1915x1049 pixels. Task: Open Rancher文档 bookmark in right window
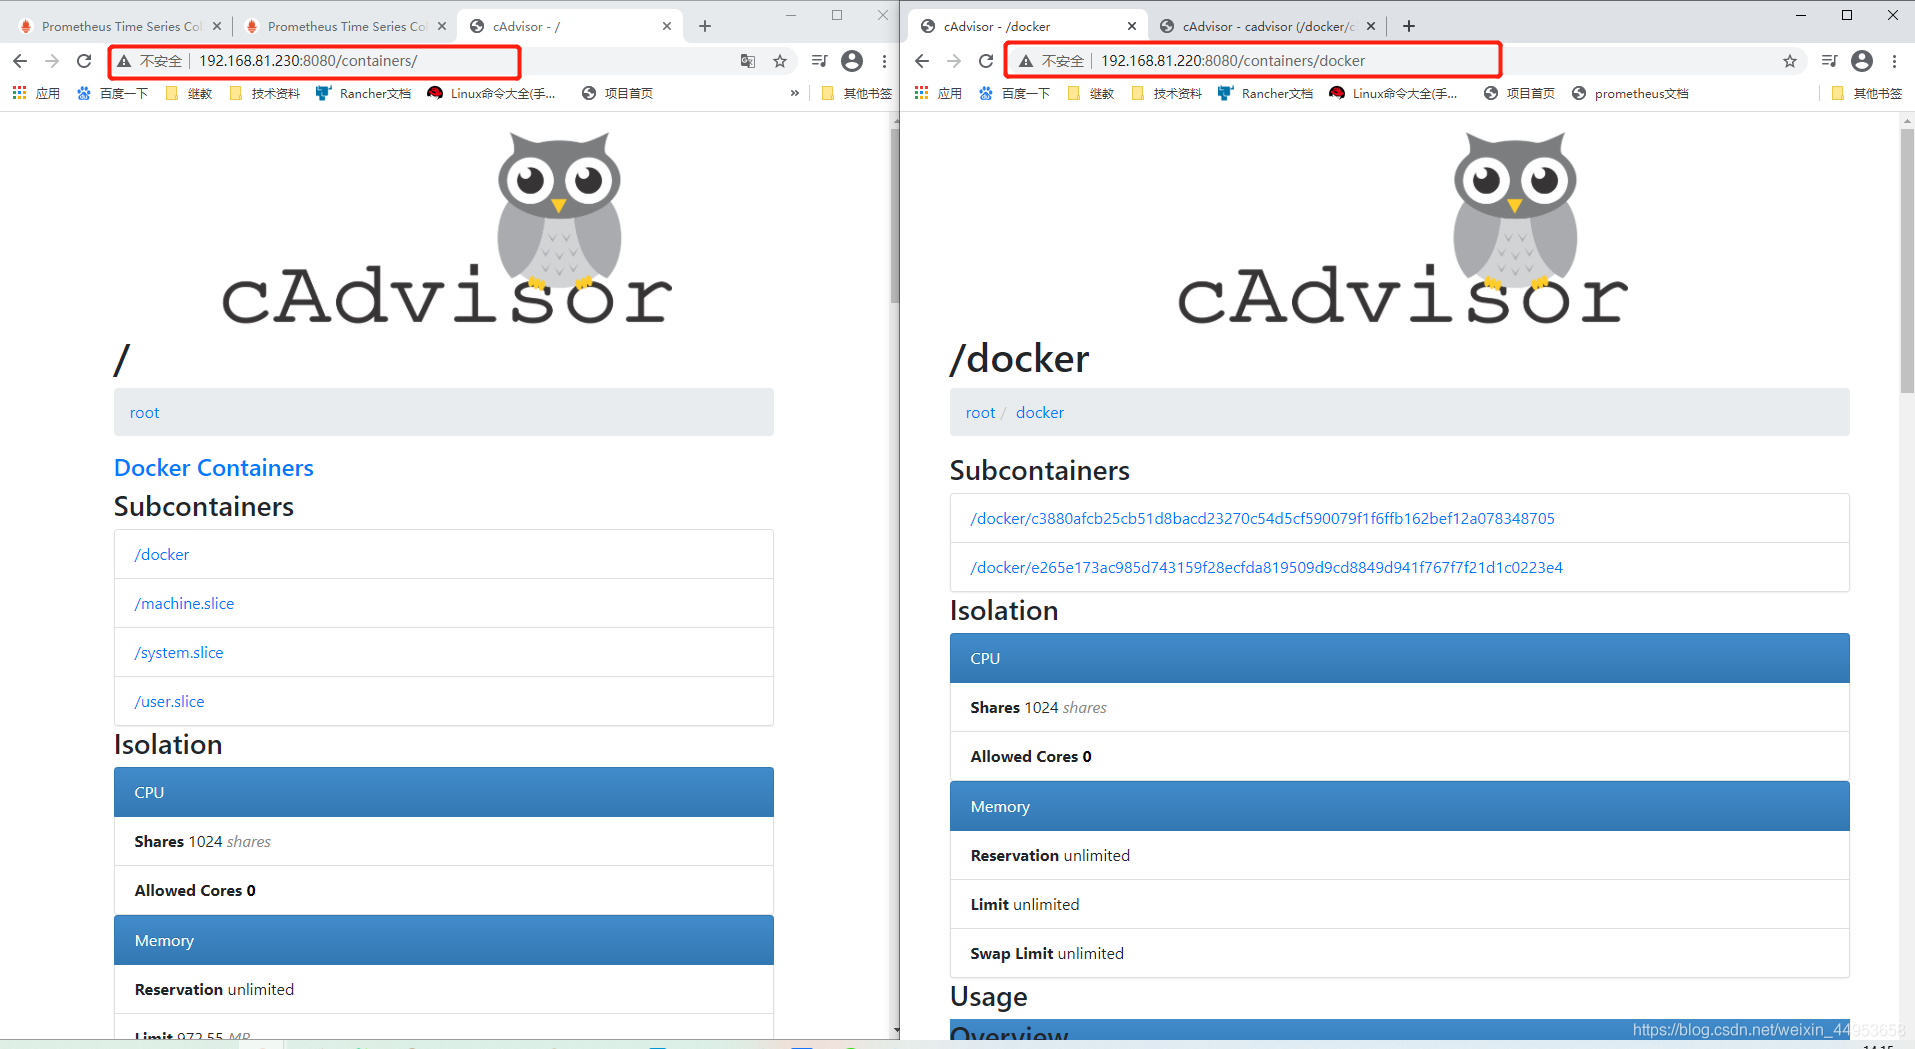(1265, 93)
